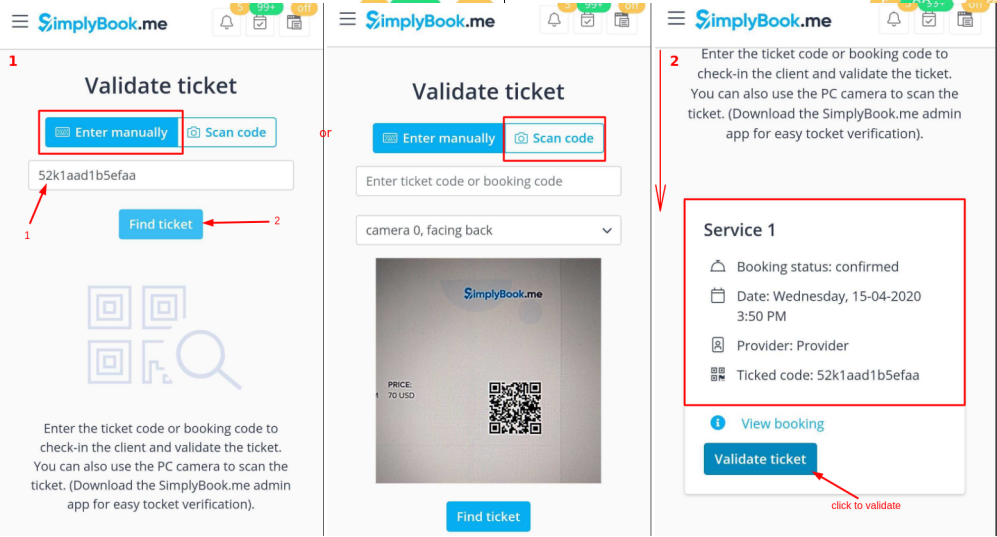Click the blue info icon beside View booking

pos(717,423)
